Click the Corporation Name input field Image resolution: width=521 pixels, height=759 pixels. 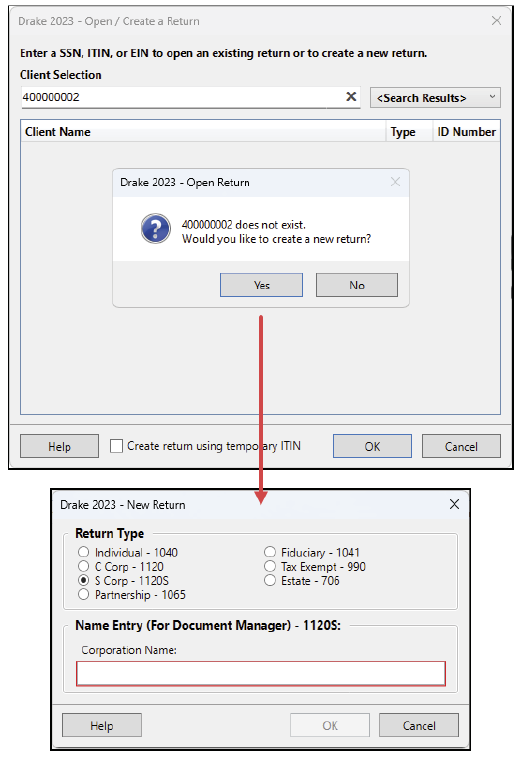click(x=260, y=673)
